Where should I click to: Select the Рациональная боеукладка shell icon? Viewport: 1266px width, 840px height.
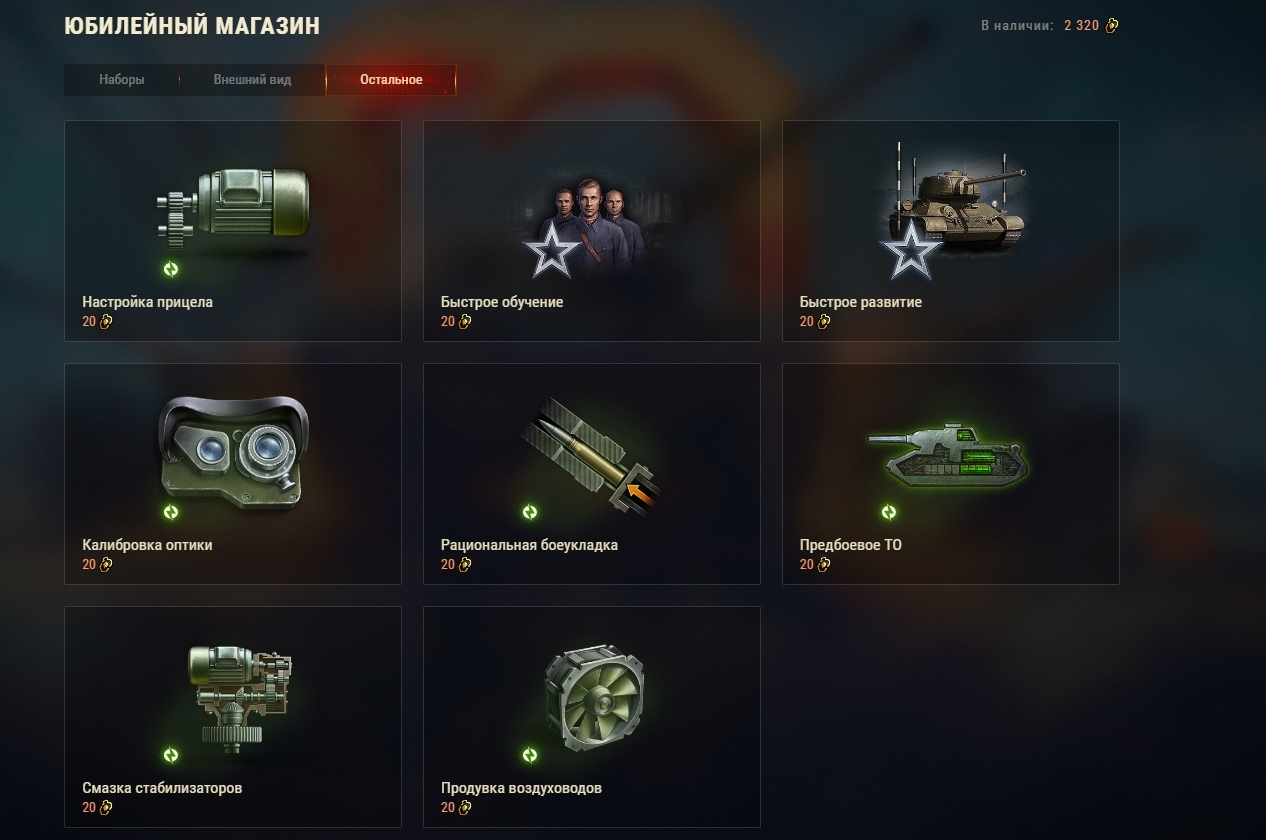[x=592, y=455]
